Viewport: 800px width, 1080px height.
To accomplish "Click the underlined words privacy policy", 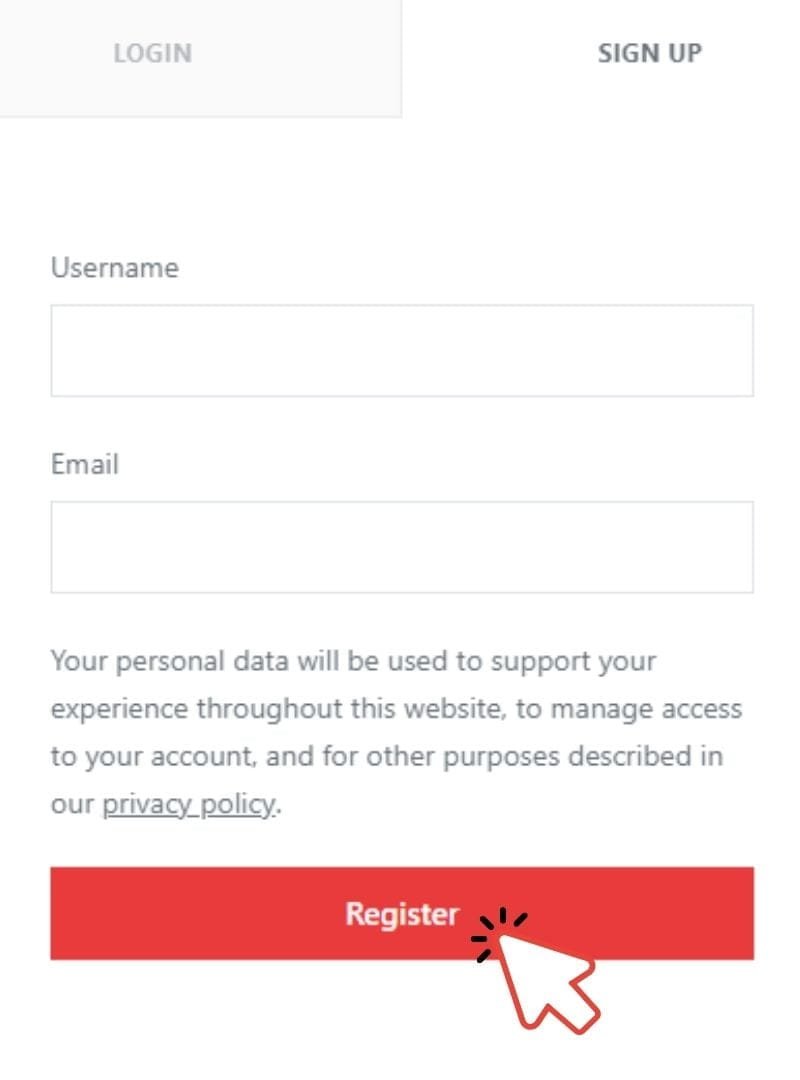I will 189,804.
